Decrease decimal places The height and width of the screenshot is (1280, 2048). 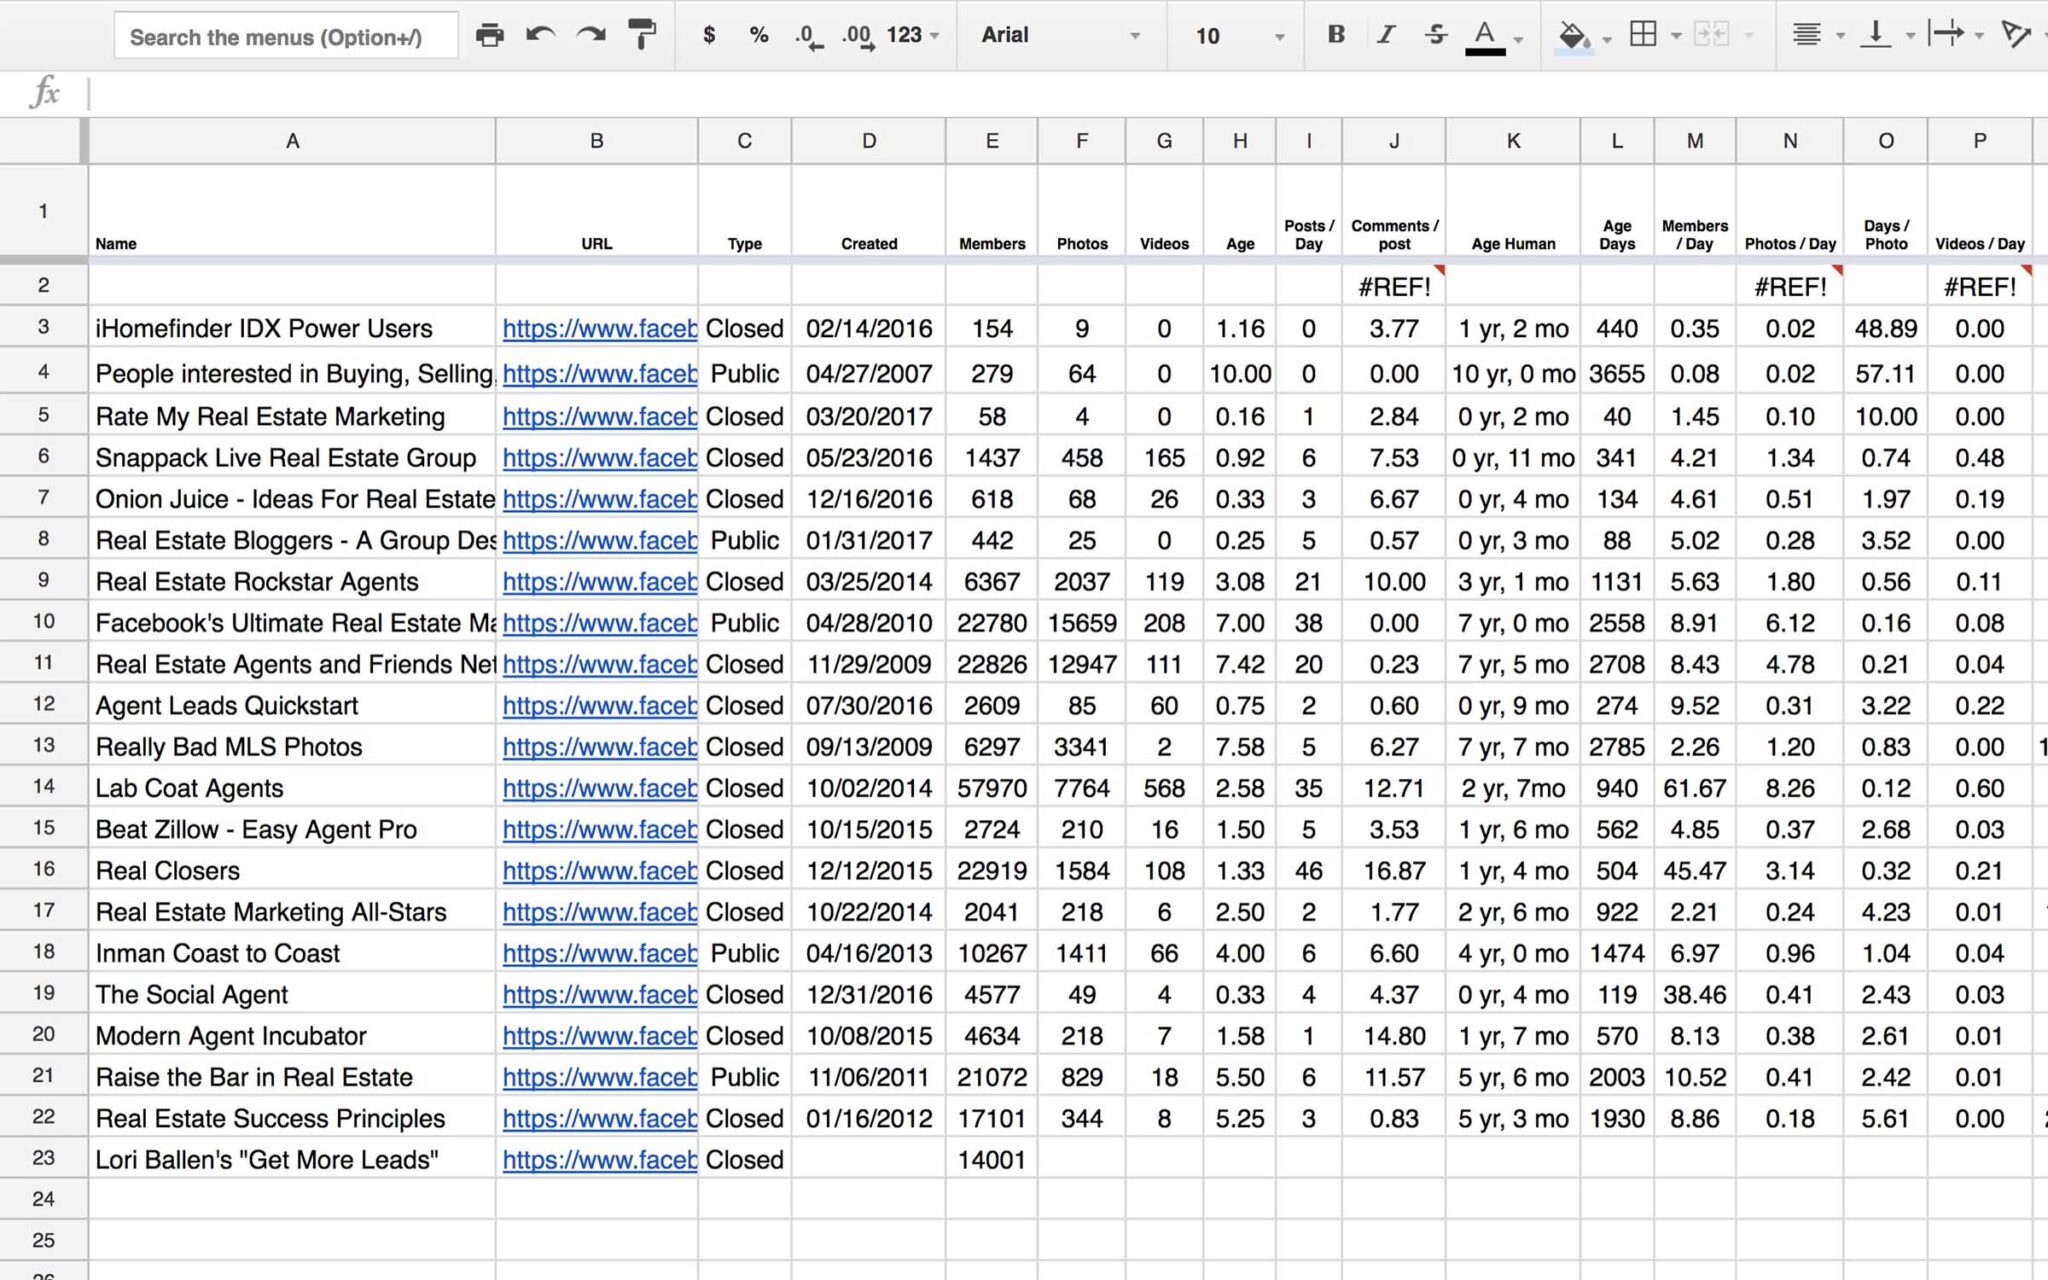(x=808, y=37)
